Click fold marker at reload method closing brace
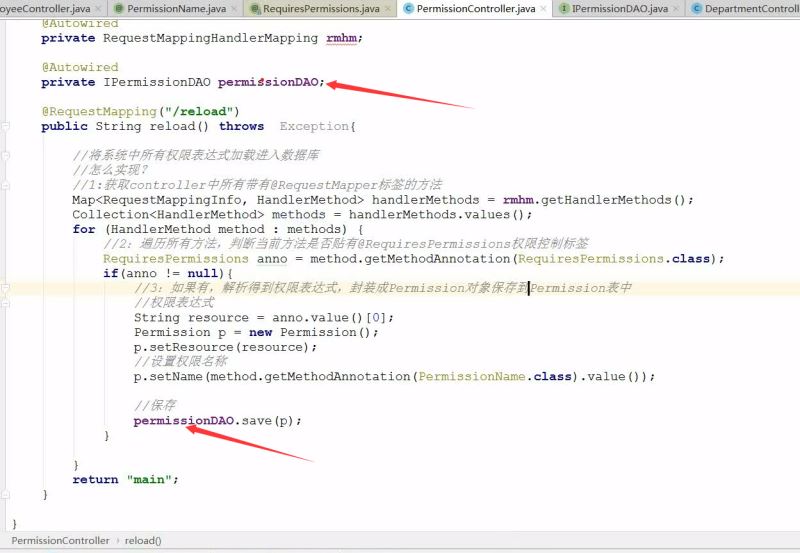The height and width of the screenshot is (553, 800). 7,495
